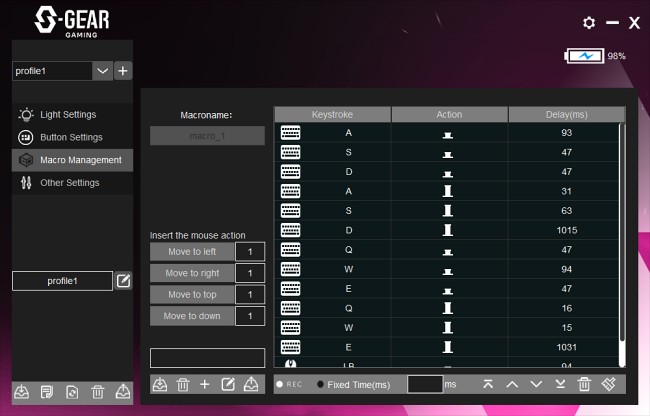
Task: Click the fixed time ms input box
Action: [425, 385]
